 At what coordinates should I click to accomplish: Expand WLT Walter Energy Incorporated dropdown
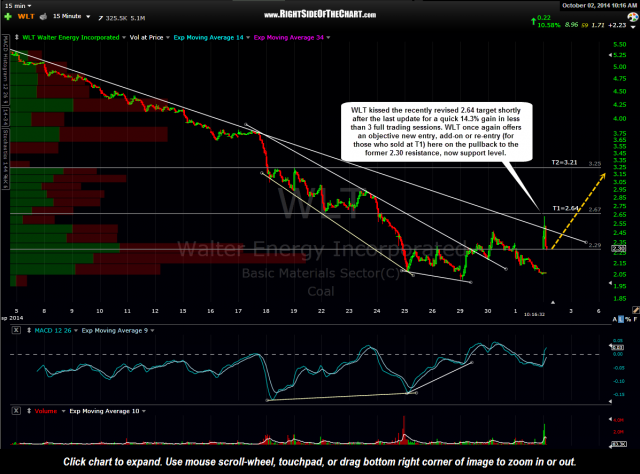click(124, 38)
